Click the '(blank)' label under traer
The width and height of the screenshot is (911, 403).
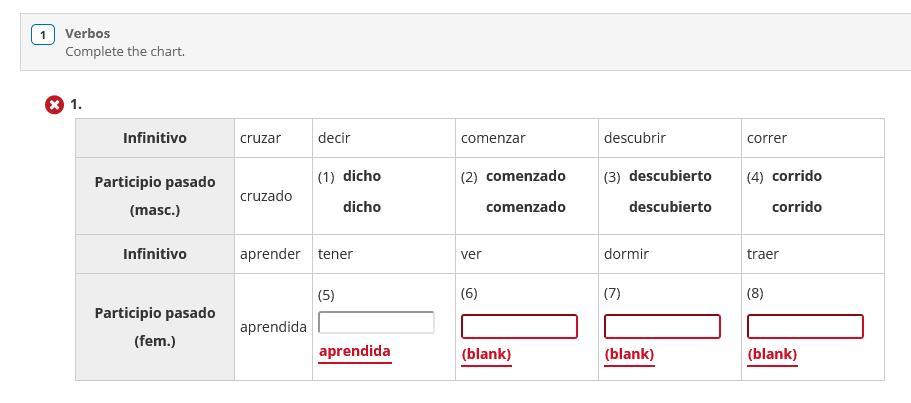[x=772, y=354]
